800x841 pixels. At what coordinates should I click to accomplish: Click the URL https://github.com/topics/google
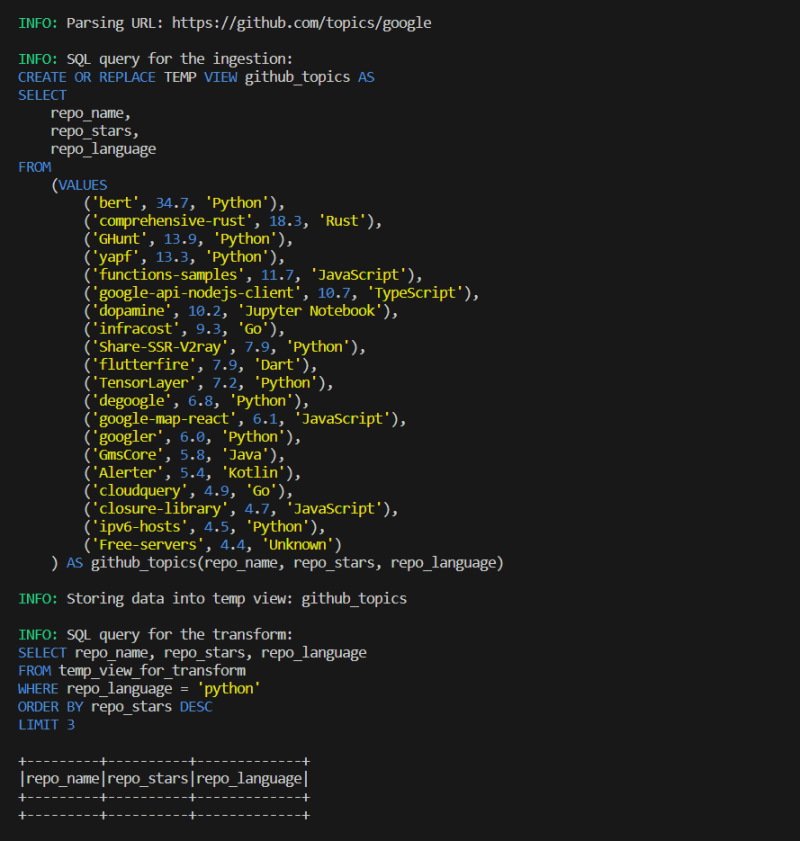point(301,23)
